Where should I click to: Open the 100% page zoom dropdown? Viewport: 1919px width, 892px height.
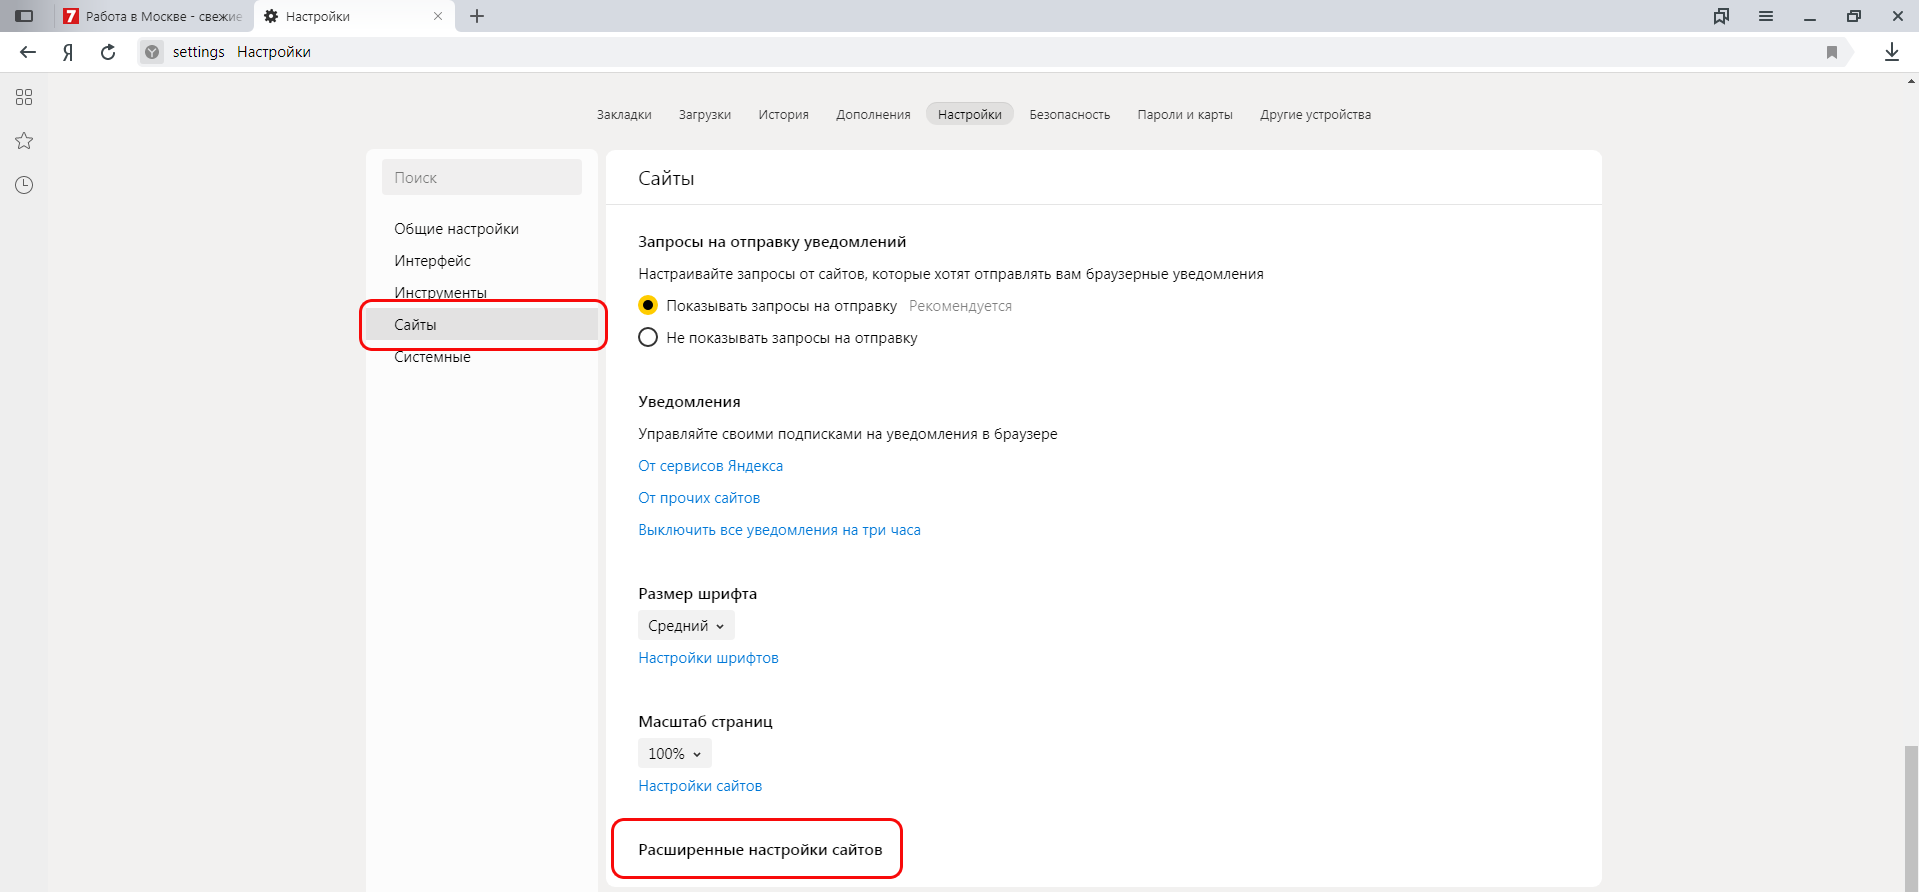pyautogui.click(x=674, y=753)
